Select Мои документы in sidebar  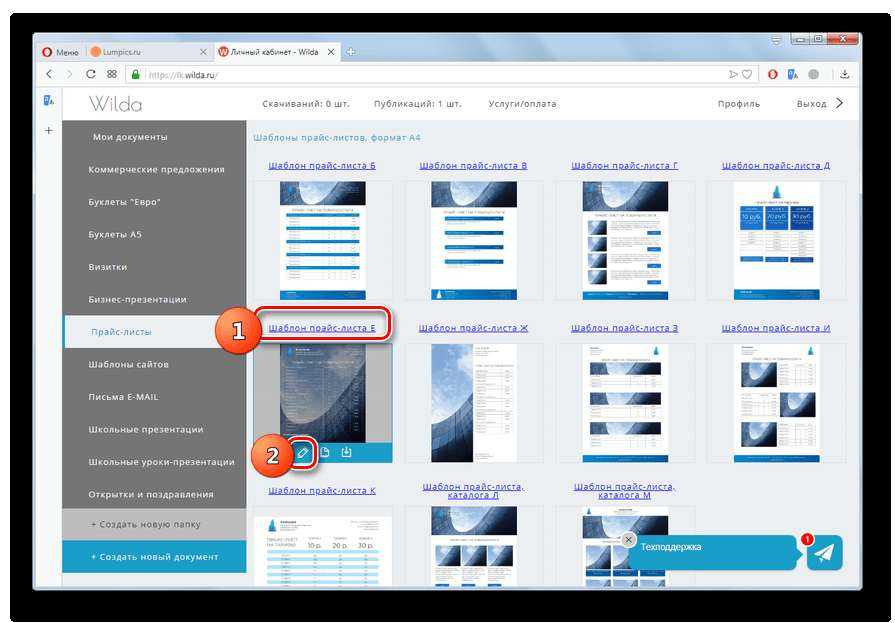pyautogui.click(x=155, y=137)
